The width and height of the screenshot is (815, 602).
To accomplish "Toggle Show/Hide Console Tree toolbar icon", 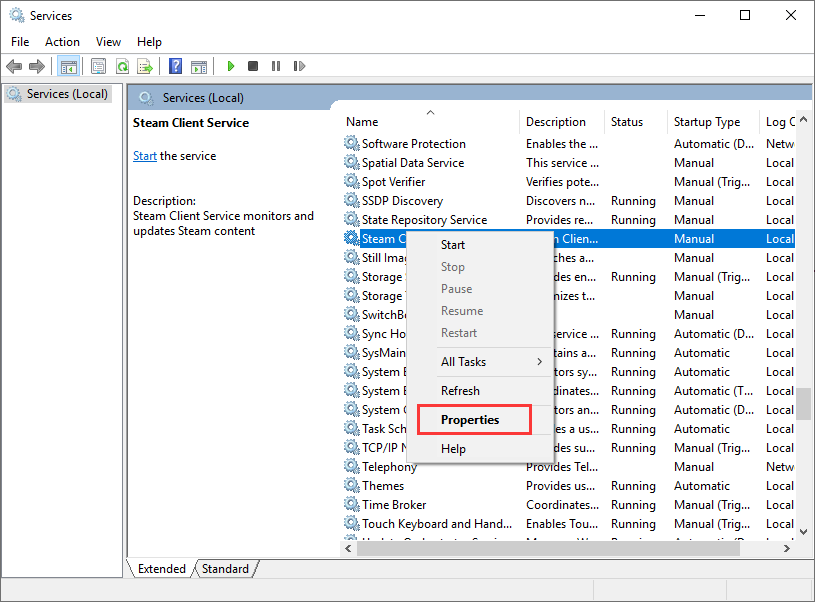I will (x=69, y=67).
